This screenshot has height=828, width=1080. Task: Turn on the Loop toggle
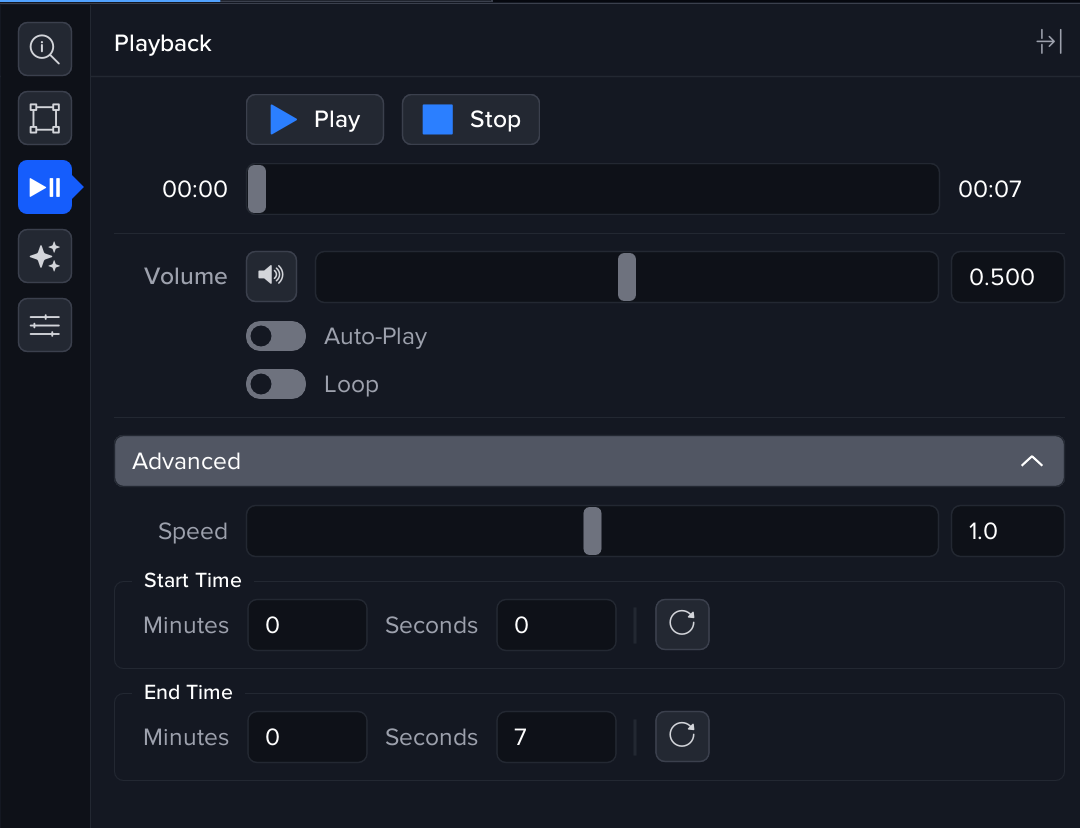(x=276, y=384)
